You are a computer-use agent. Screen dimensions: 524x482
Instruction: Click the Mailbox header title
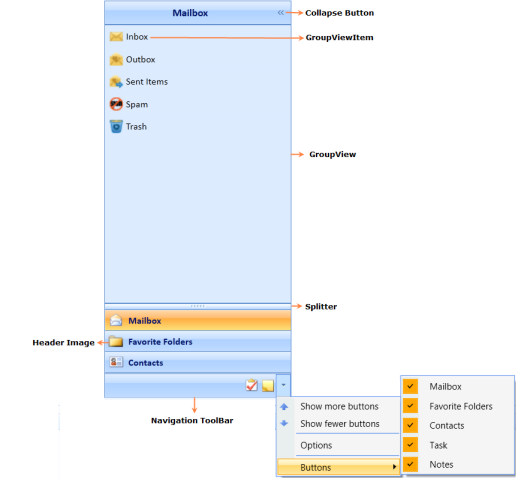click(x=190, y=13)
